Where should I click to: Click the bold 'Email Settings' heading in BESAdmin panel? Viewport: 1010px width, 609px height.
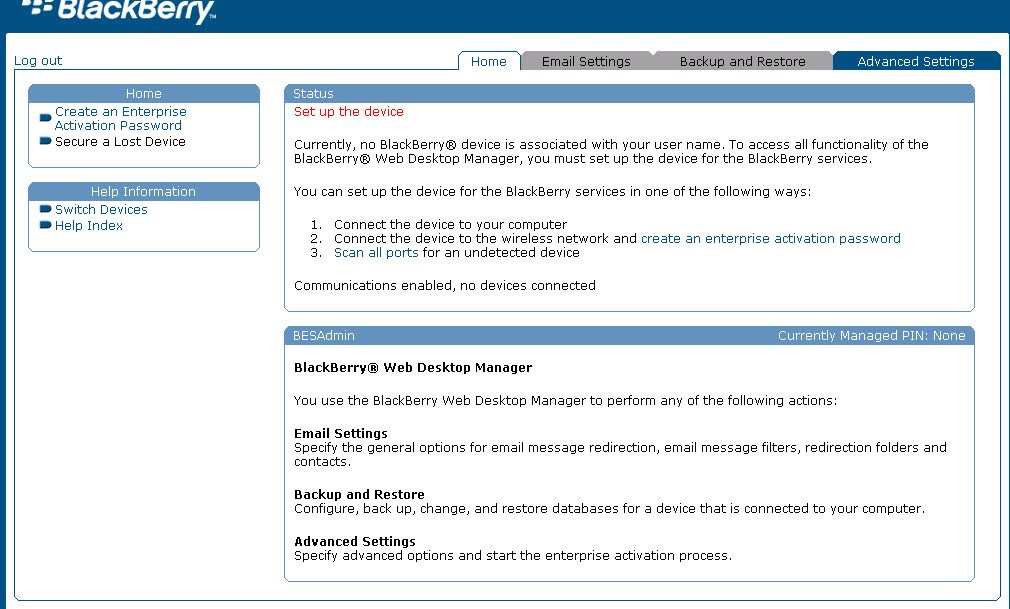tap(341, 433)
